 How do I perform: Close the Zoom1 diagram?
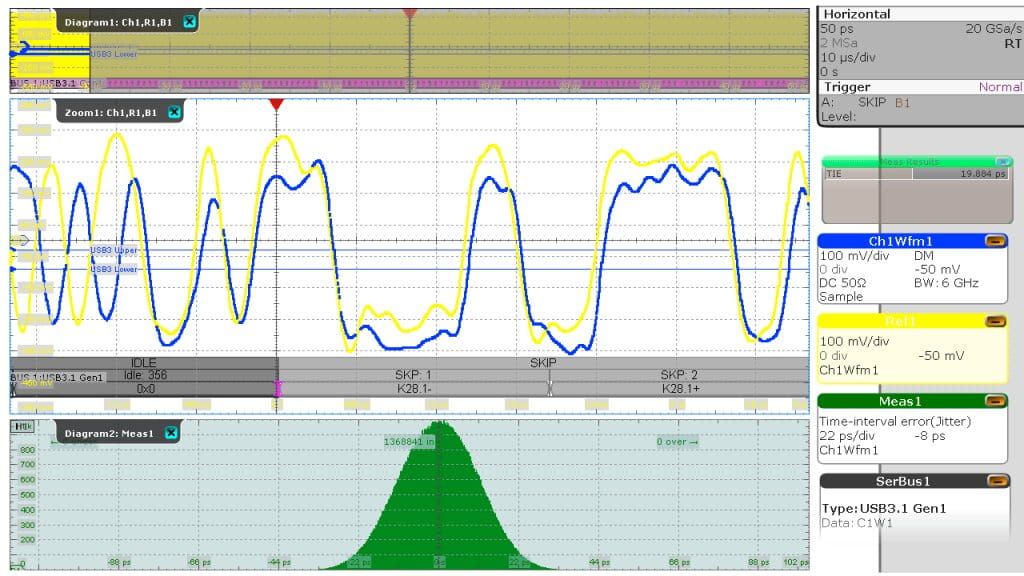tap(176, 112)
